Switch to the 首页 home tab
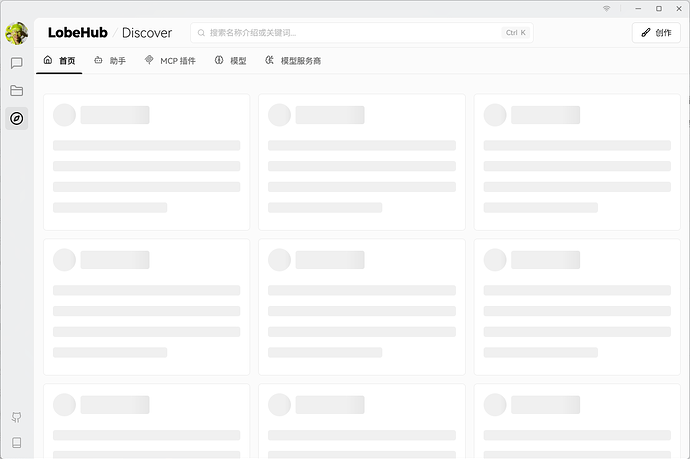This screenshot has height=459, width=690. pos(59,61)
